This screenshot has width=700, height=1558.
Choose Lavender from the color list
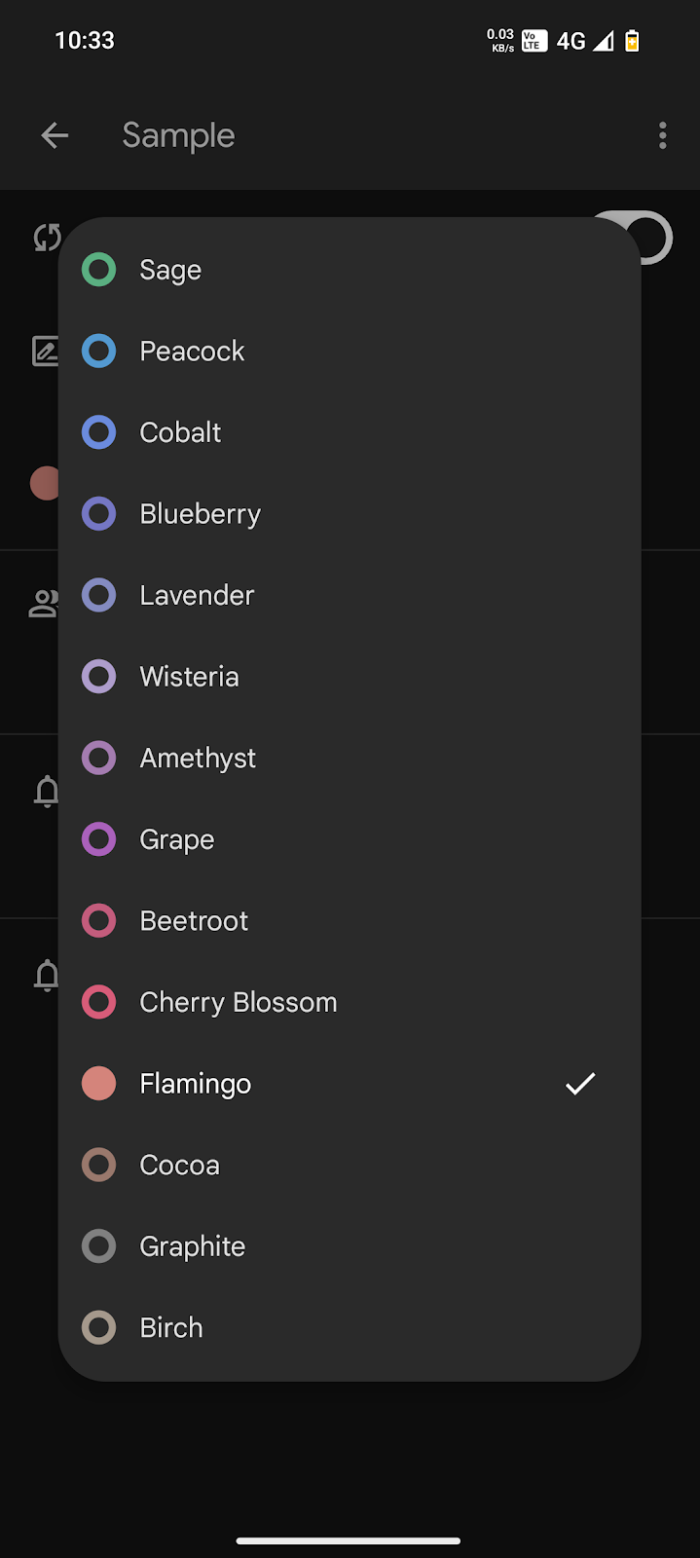197,595
